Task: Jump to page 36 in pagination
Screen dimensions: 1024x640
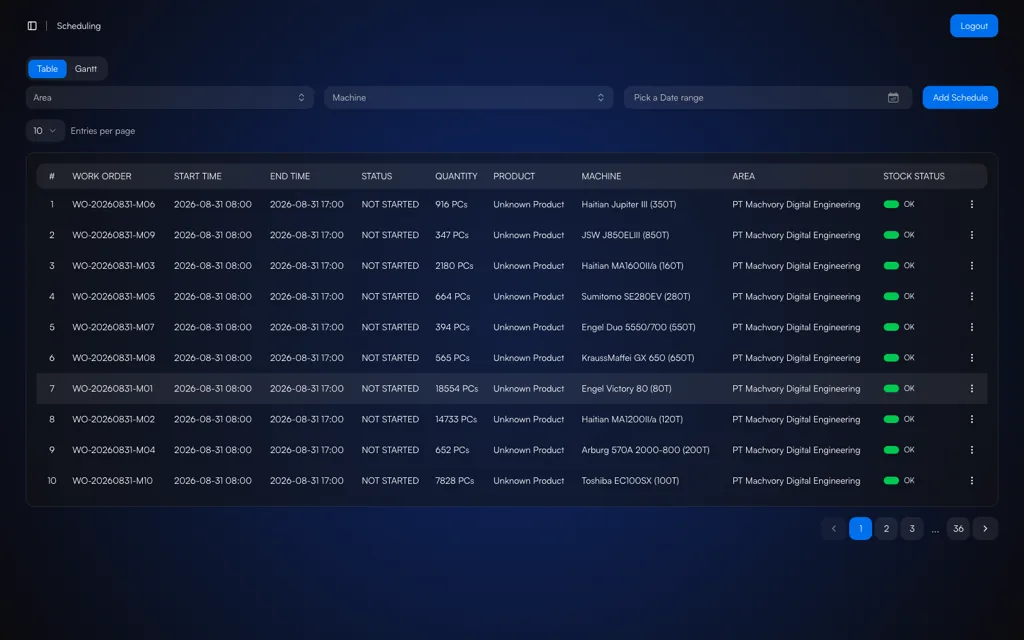Action: 958,528
